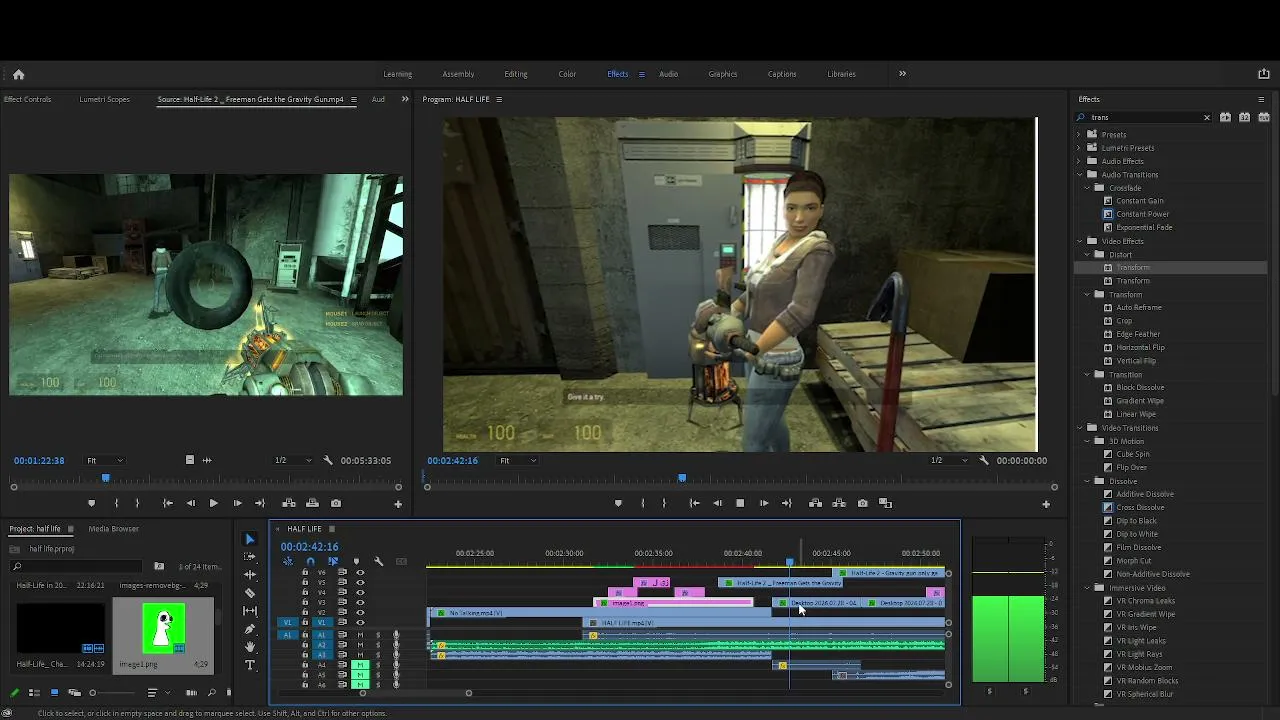
Task: Select the Razor tool
Action: (250, 593)
